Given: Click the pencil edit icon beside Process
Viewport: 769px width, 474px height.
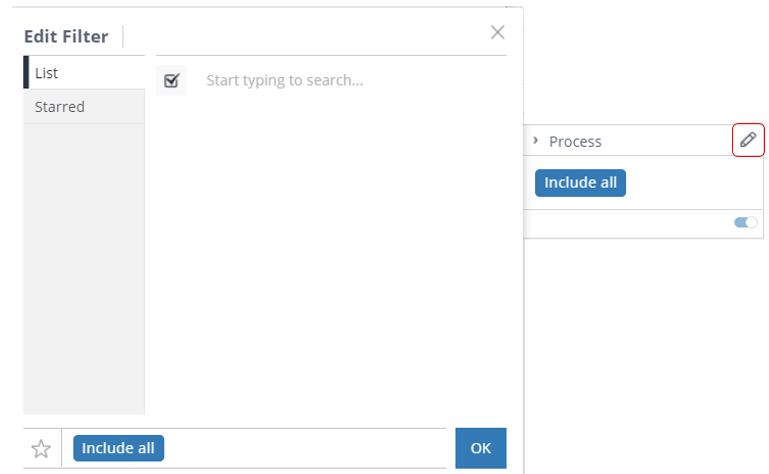Looking at the screenshot, I should (x=748, y=140).
